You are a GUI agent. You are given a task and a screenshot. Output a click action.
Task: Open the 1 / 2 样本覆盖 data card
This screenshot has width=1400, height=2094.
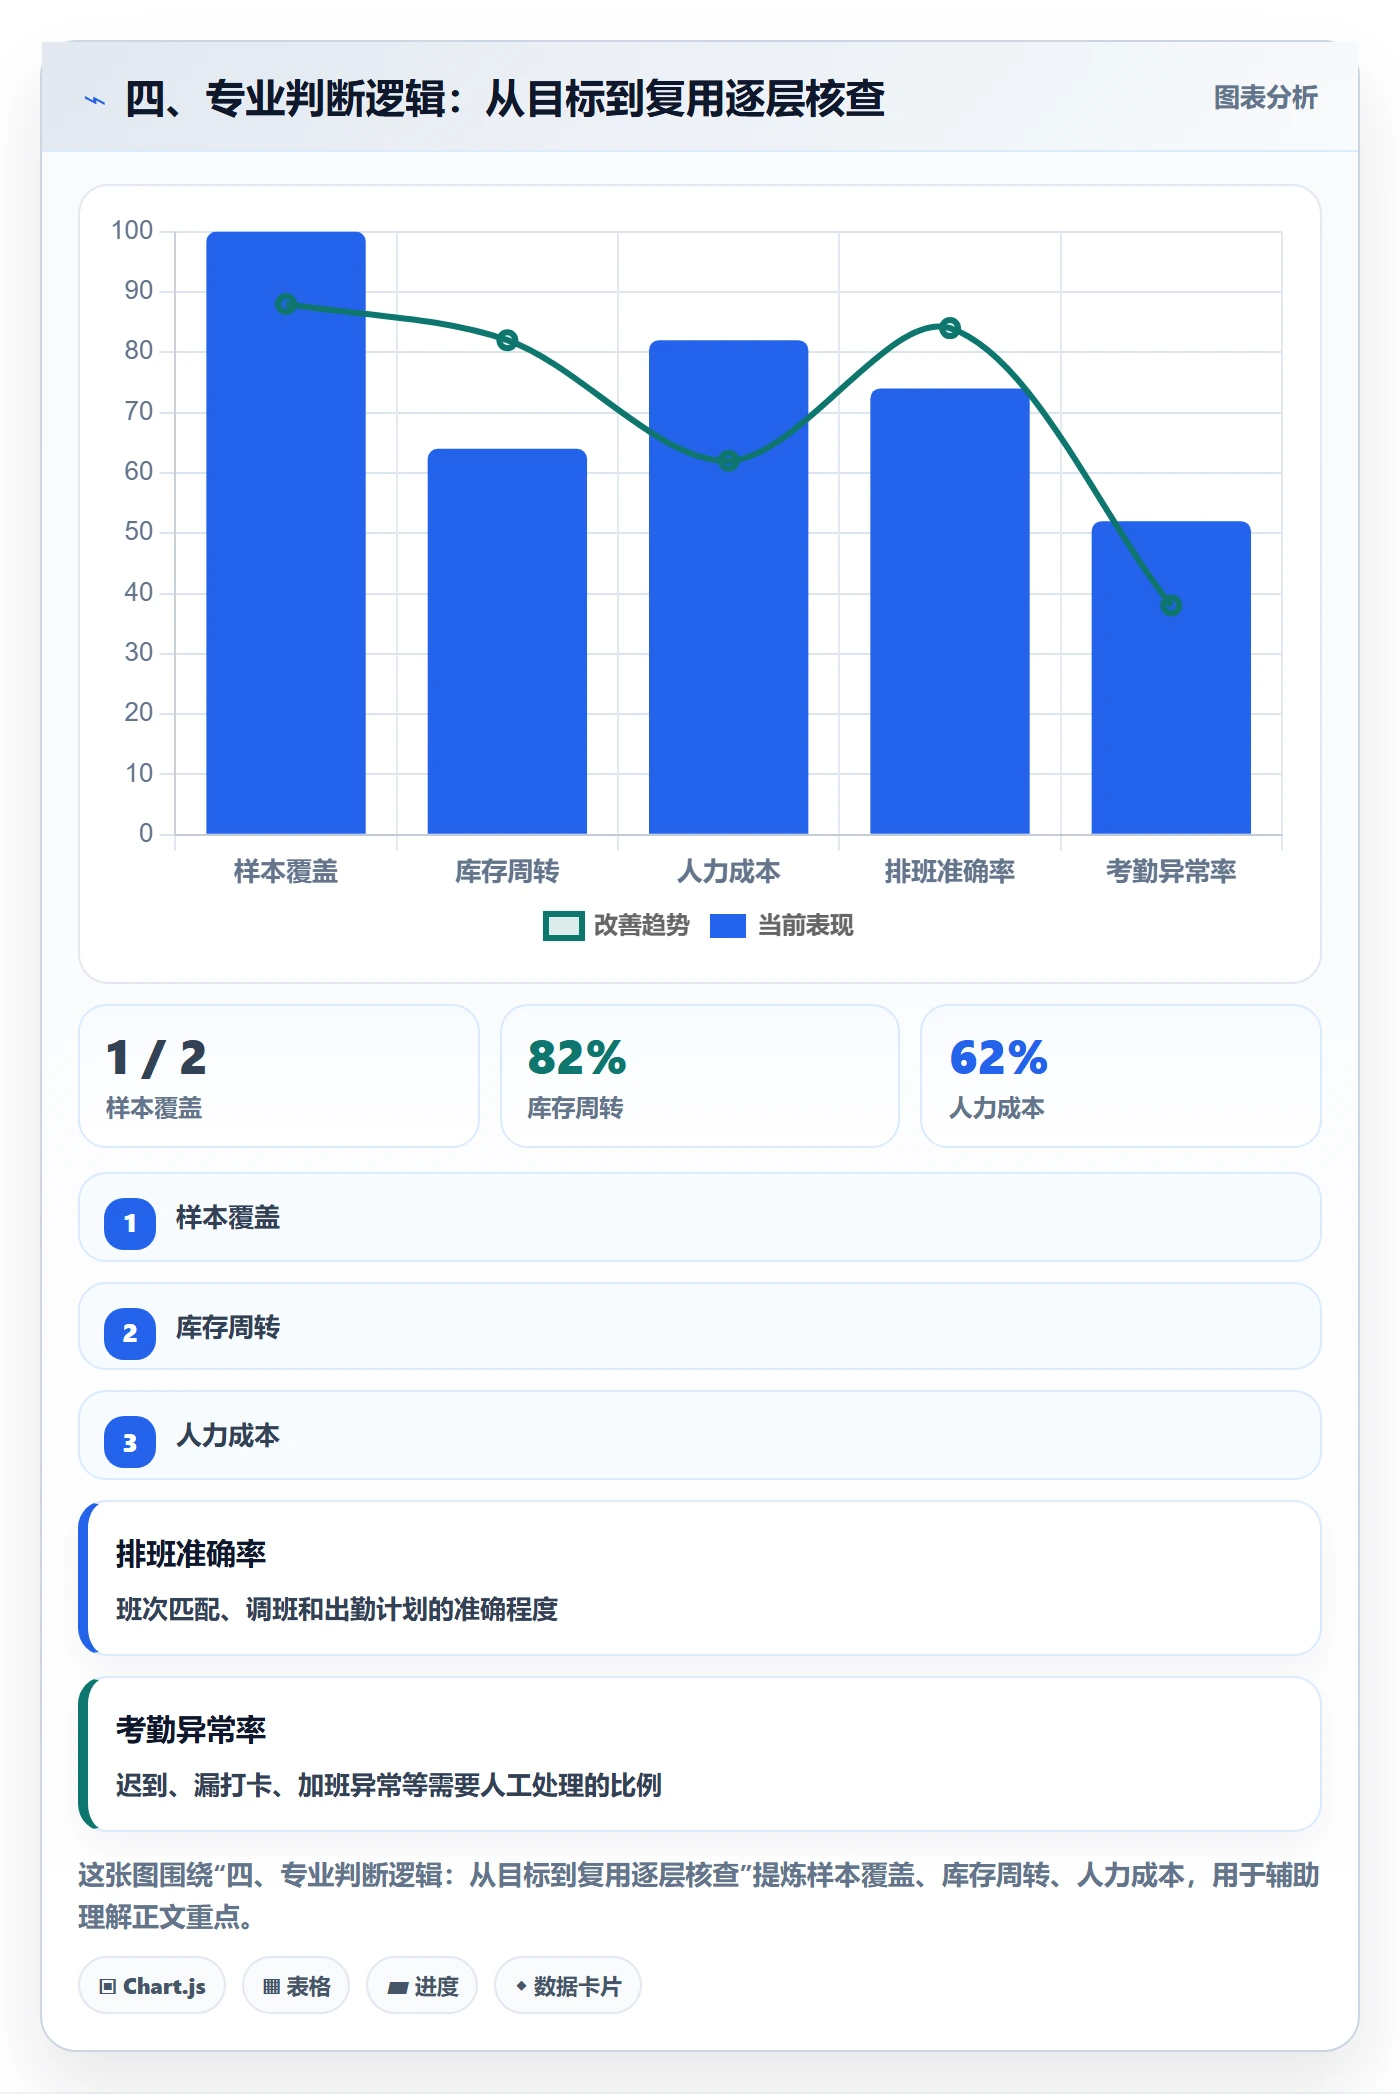(x=279, y=1076)
